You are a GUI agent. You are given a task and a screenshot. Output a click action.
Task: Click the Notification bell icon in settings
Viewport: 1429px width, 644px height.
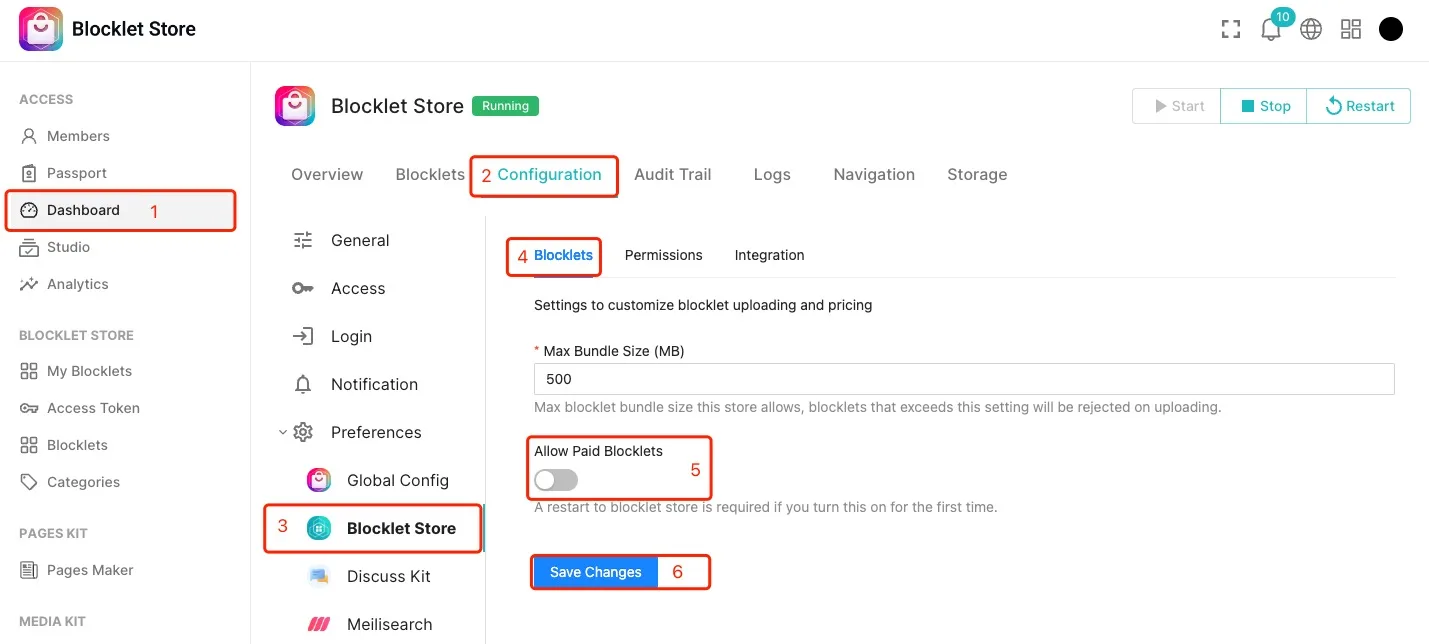(x=303, y=384)
